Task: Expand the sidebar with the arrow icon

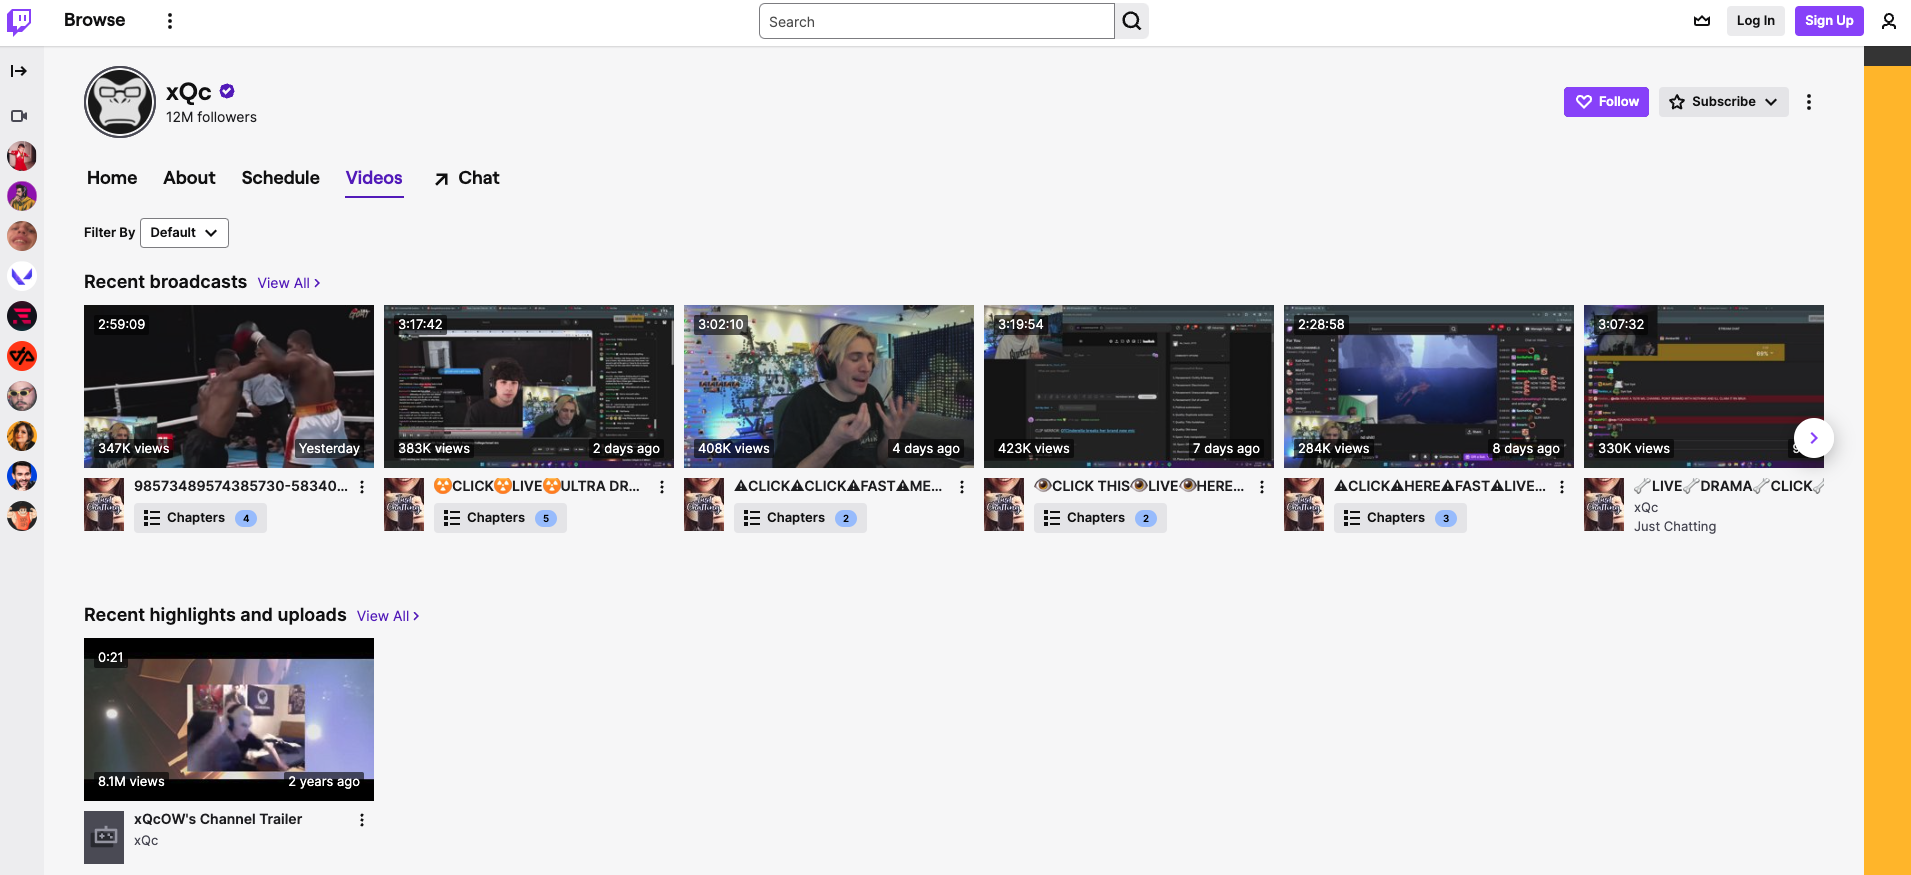Action: pyautogui.click(x=19, y=71)
